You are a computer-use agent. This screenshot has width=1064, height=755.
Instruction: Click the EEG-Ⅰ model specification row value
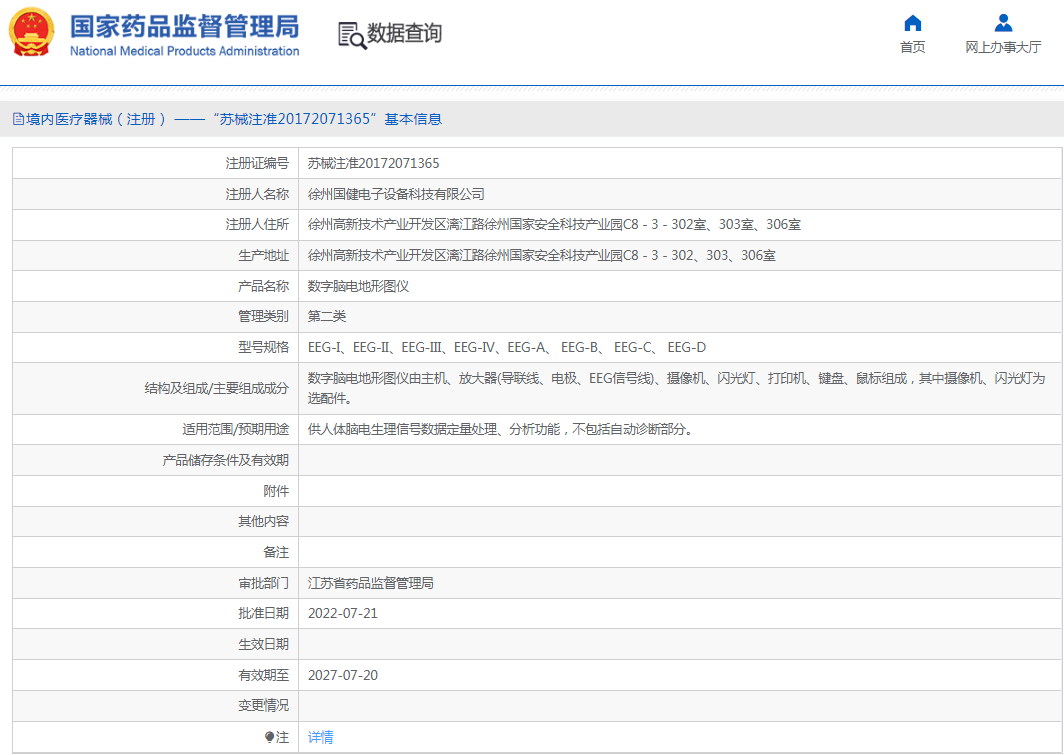click(506, 347)
